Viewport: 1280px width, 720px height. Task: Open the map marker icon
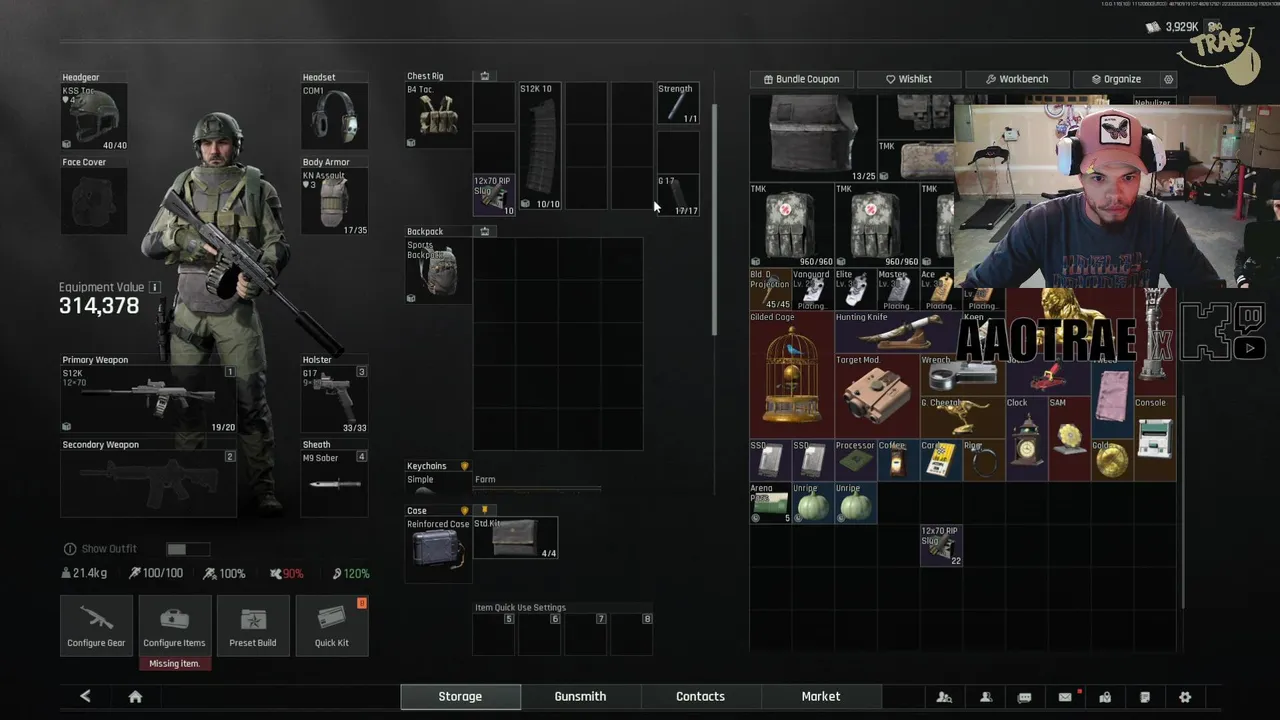click(x=1105, y=697)
